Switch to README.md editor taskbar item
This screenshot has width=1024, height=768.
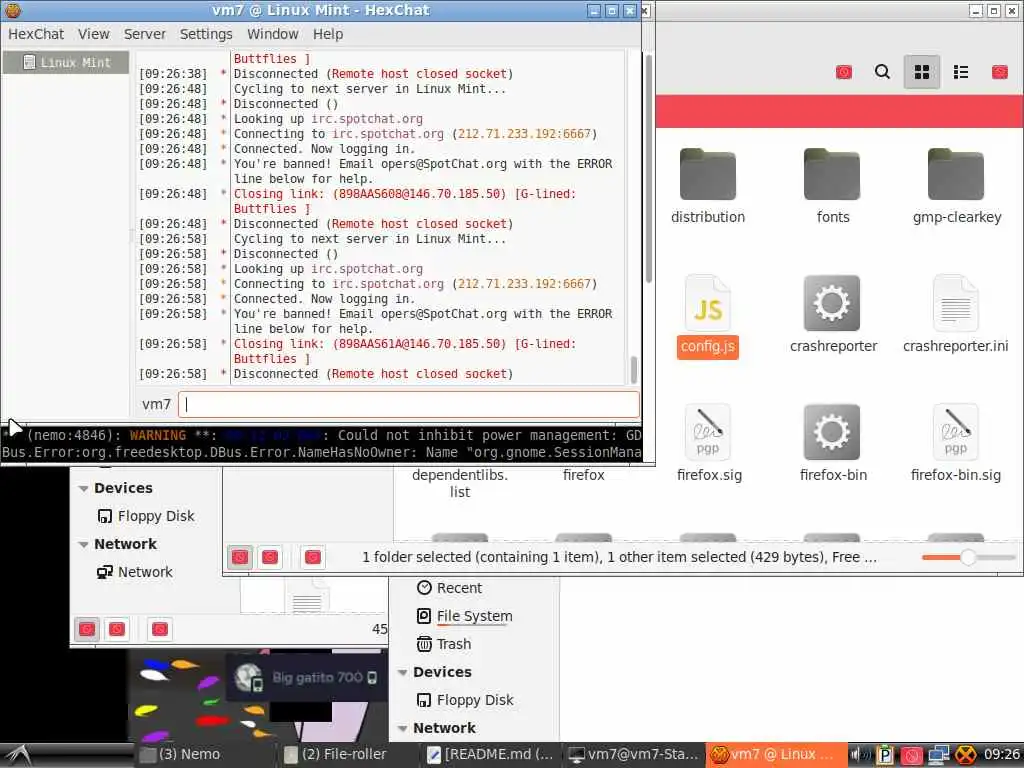coord(490,754)
